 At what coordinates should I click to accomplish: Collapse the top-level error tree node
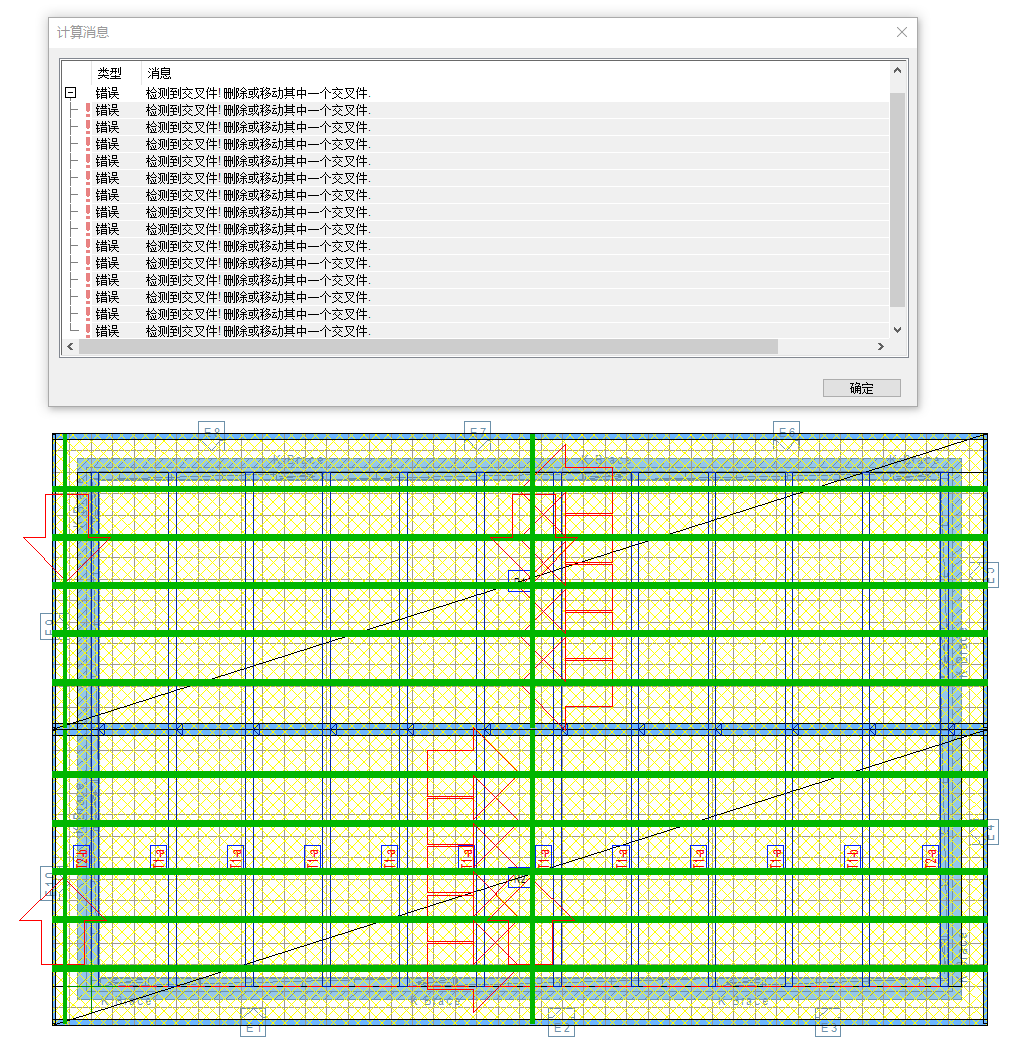pyautogui.click(x=70, y=93)
